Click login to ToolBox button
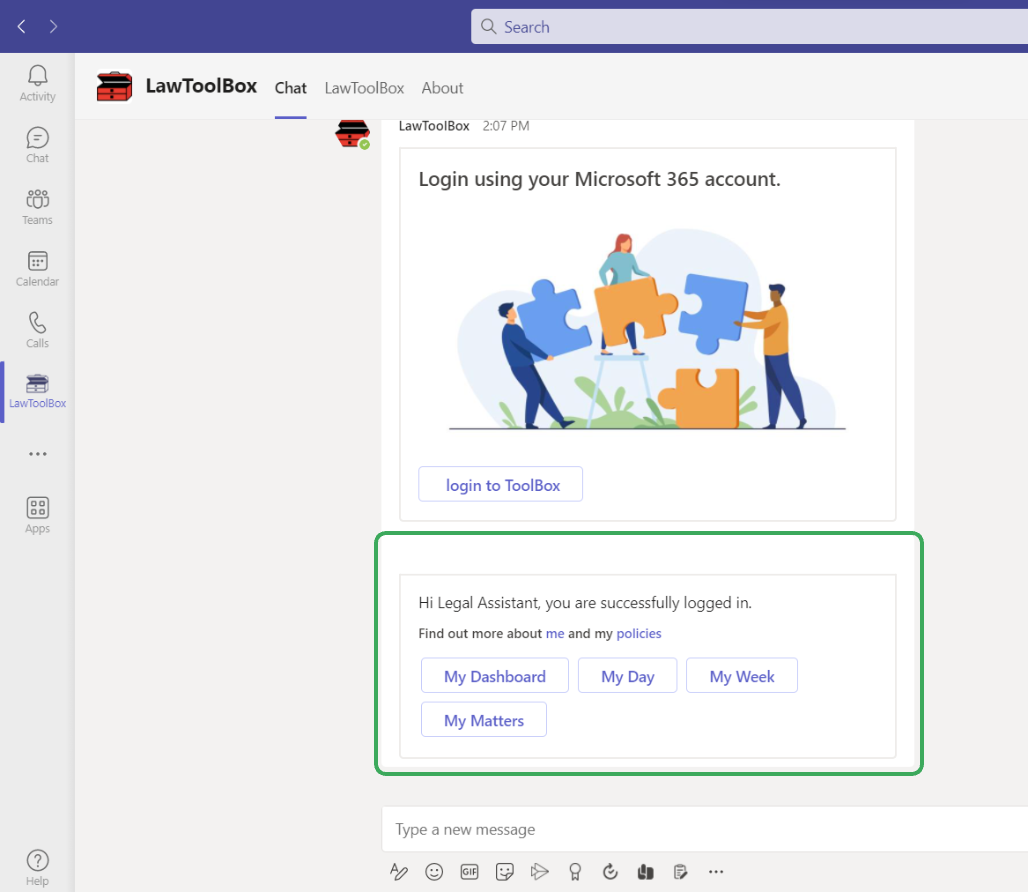 pyautogui.click(x=501, y=484)
